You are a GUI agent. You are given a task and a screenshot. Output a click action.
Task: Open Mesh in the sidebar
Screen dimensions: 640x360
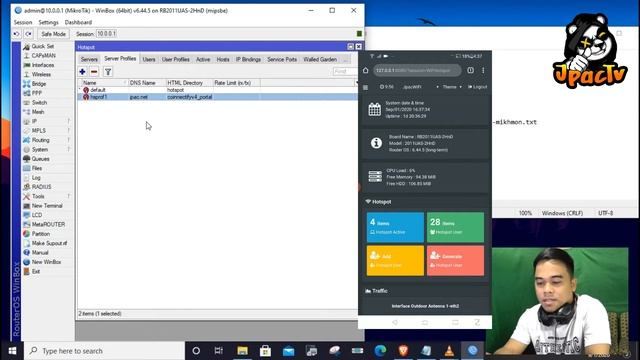38,112
